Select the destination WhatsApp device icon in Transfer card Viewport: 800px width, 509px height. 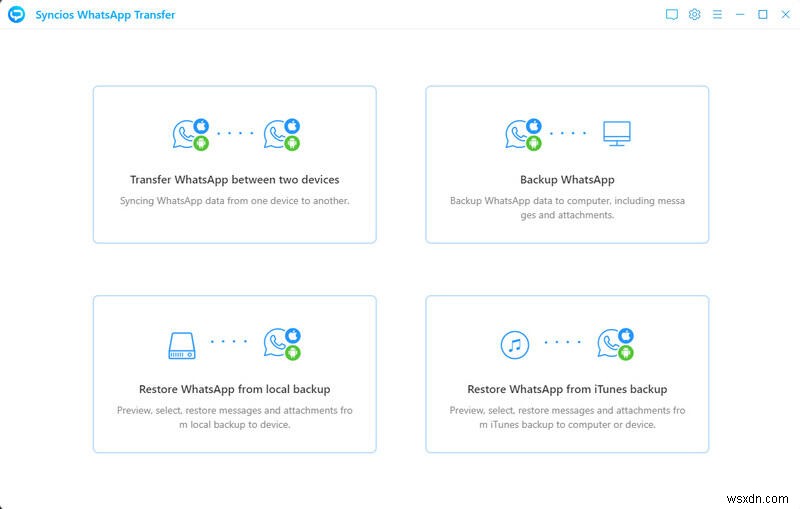282,135
